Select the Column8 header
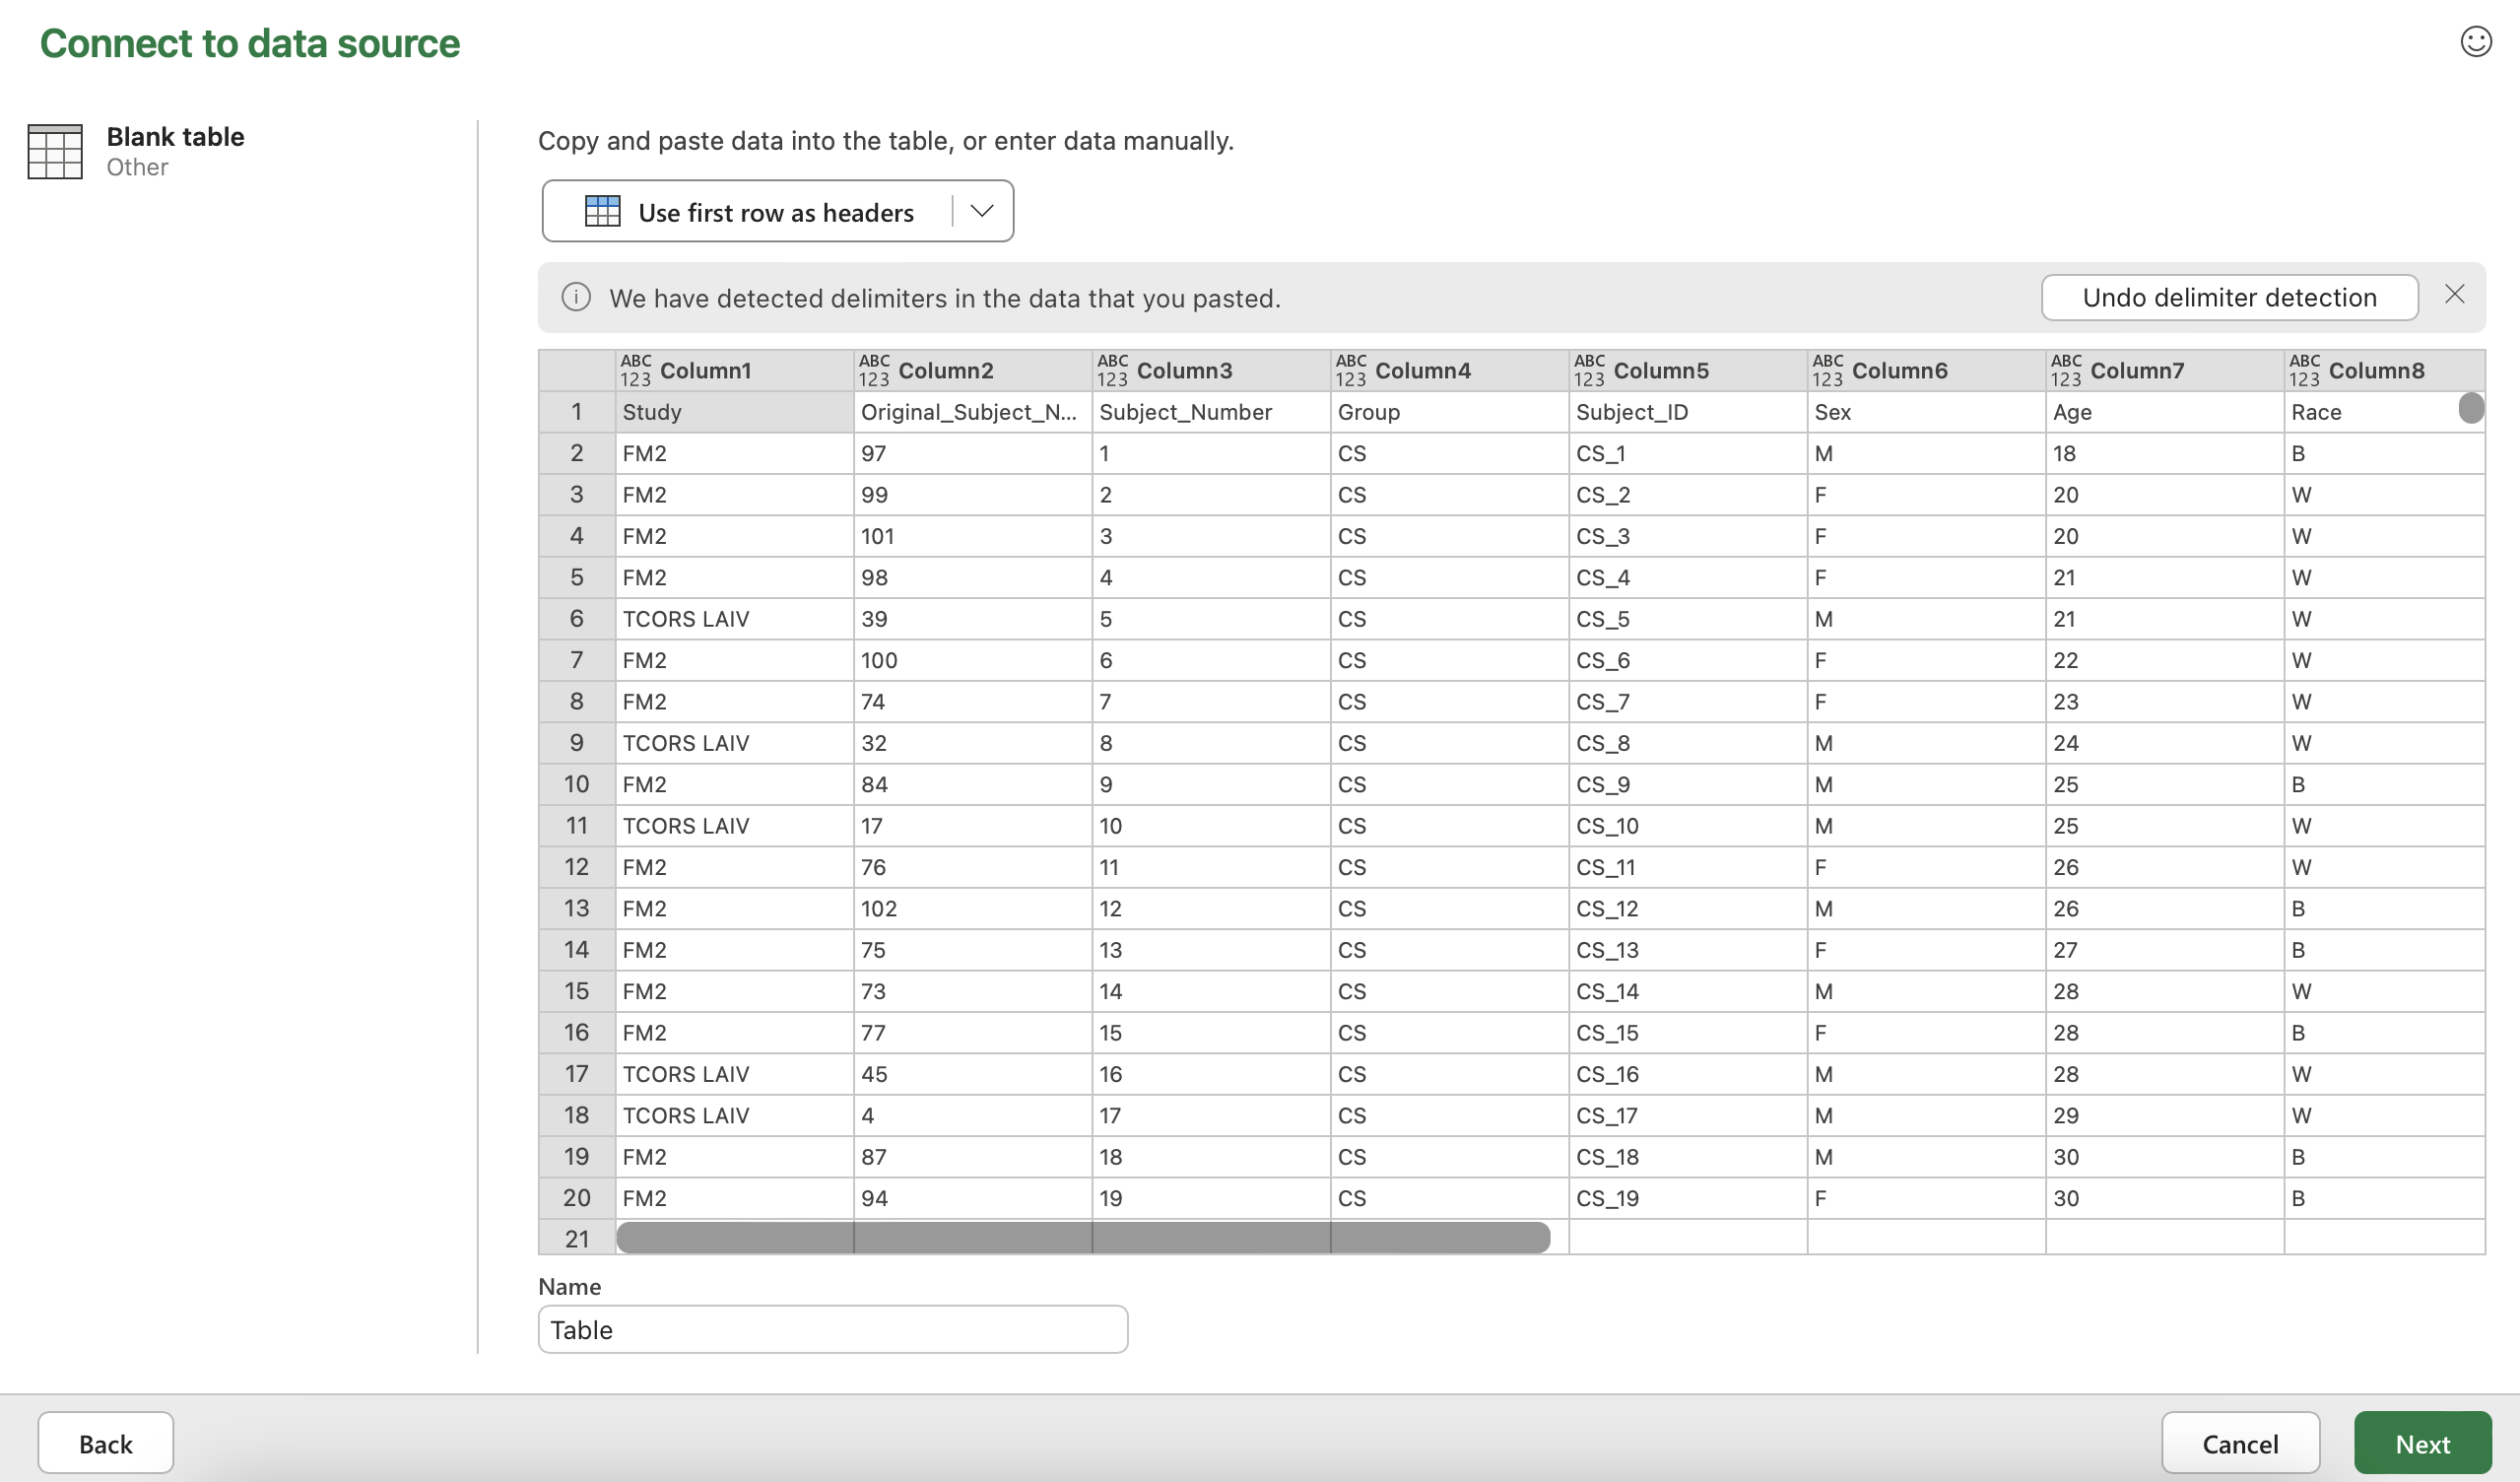Viewport: 2520px width, 1482px height. click(x=2376, y=370)
